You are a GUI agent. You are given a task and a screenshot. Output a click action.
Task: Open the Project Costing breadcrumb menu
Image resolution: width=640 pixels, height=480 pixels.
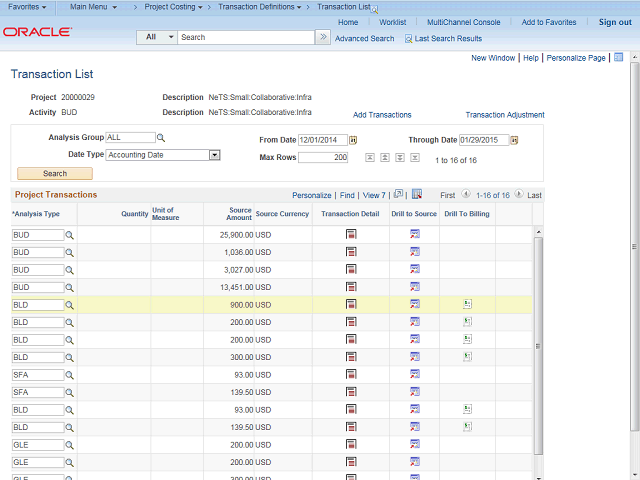point(173,7)
